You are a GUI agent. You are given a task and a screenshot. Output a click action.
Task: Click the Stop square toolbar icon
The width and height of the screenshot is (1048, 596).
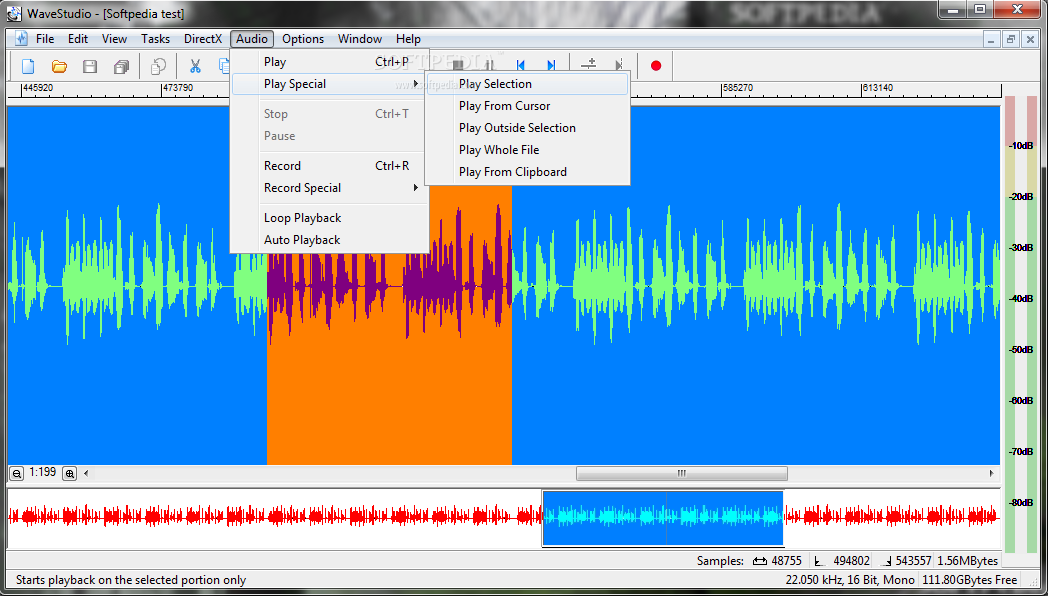pos(458,65)
